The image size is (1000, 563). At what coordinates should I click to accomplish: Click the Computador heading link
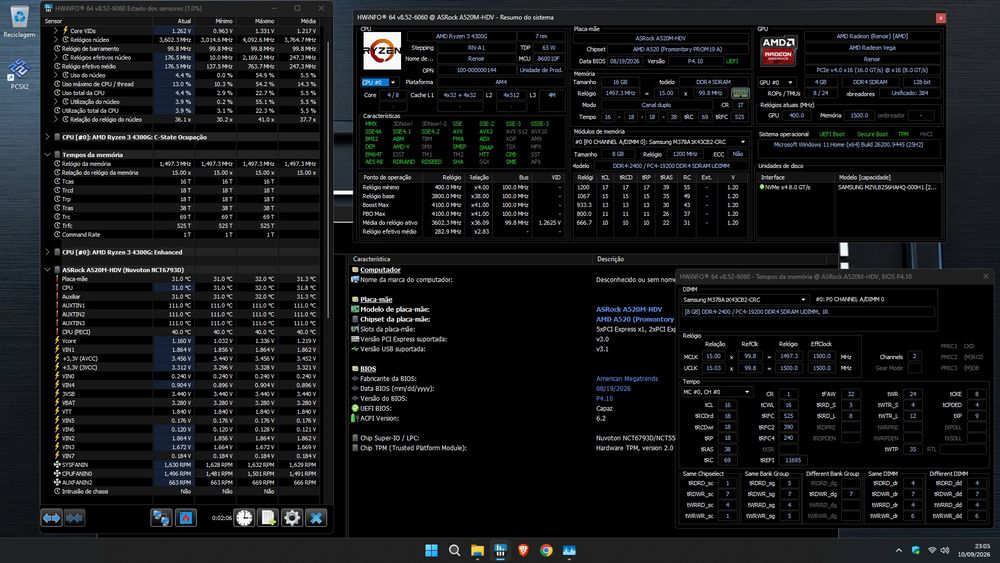(380, 270)
